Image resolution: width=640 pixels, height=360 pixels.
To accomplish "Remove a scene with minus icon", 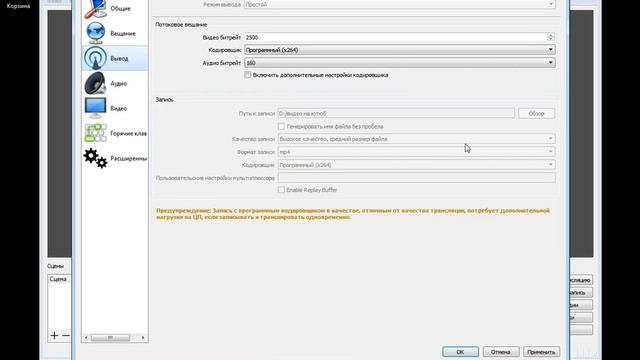I will tap(66, 336).
